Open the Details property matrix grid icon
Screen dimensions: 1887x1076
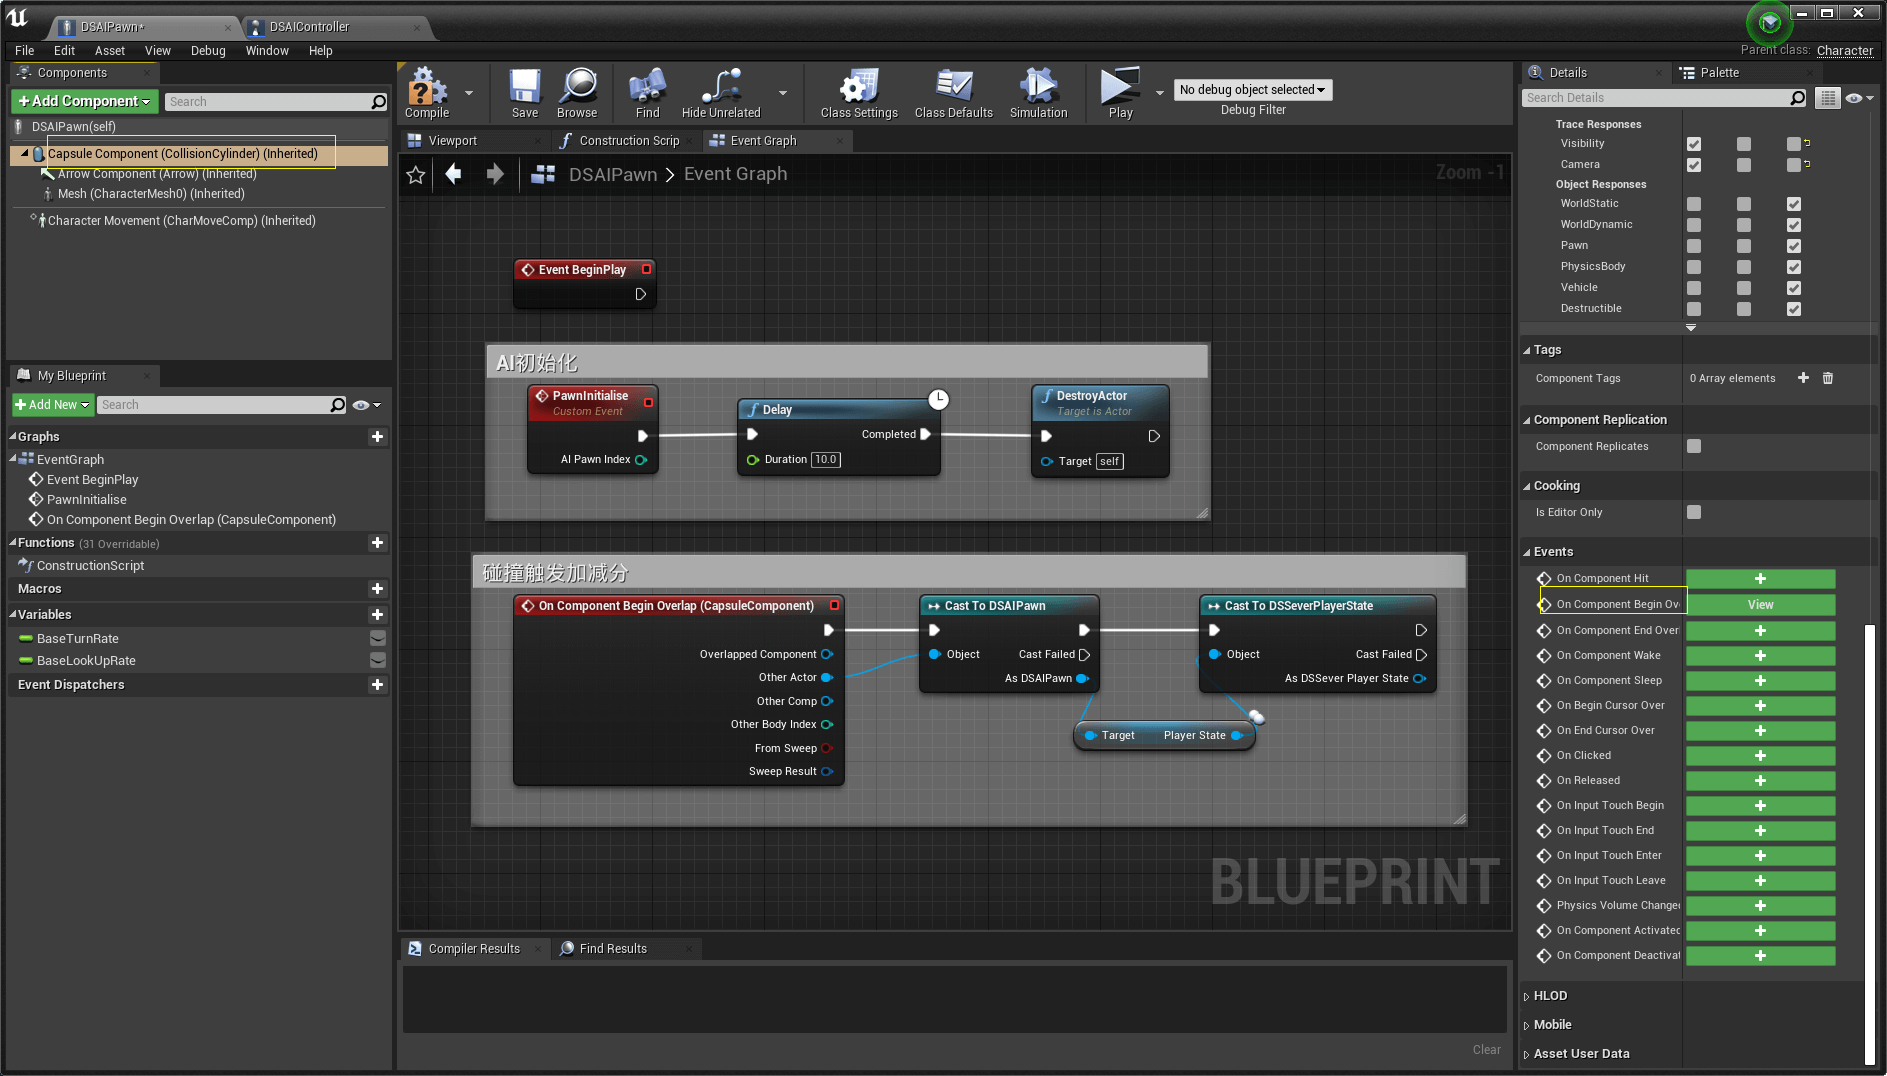1828,98
